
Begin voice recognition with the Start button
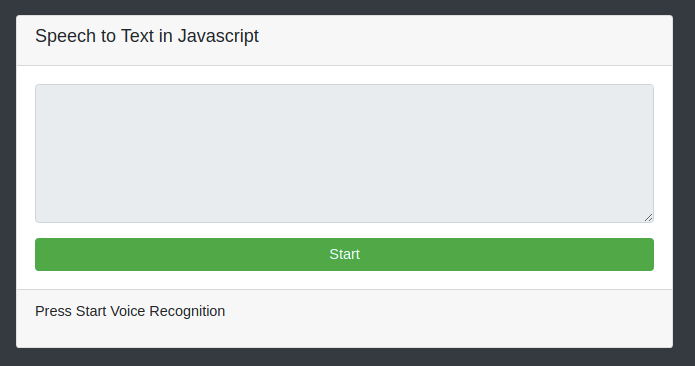tap(344, 254)
